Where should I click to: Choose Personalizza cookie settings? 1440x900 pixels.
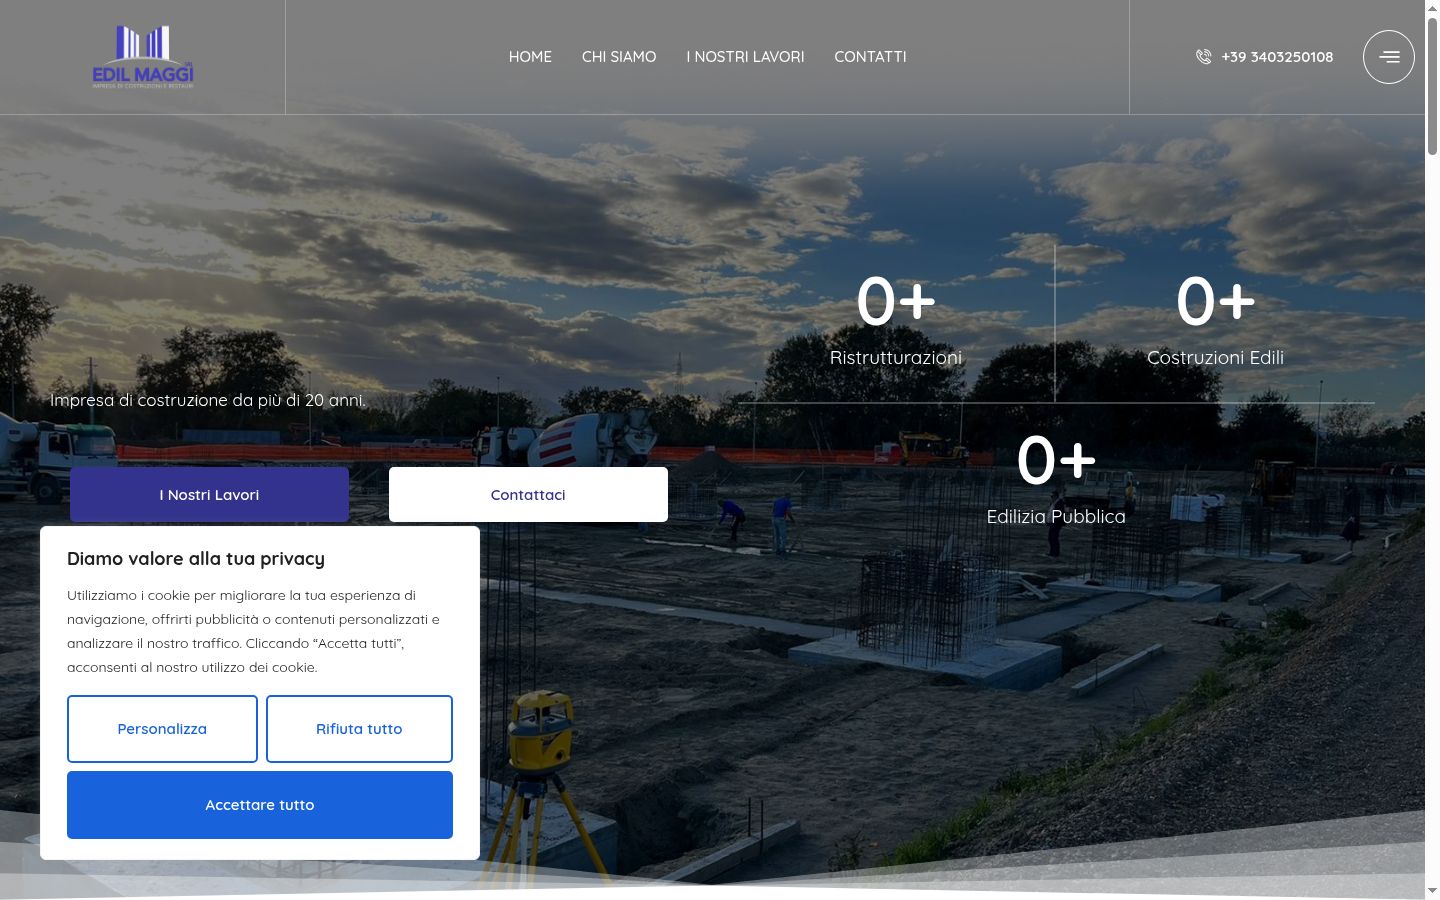tap(162, 729)
